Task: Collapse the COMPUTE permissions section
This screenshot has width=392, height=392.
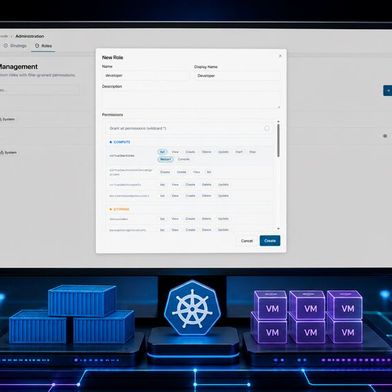Action: (120, 142)
